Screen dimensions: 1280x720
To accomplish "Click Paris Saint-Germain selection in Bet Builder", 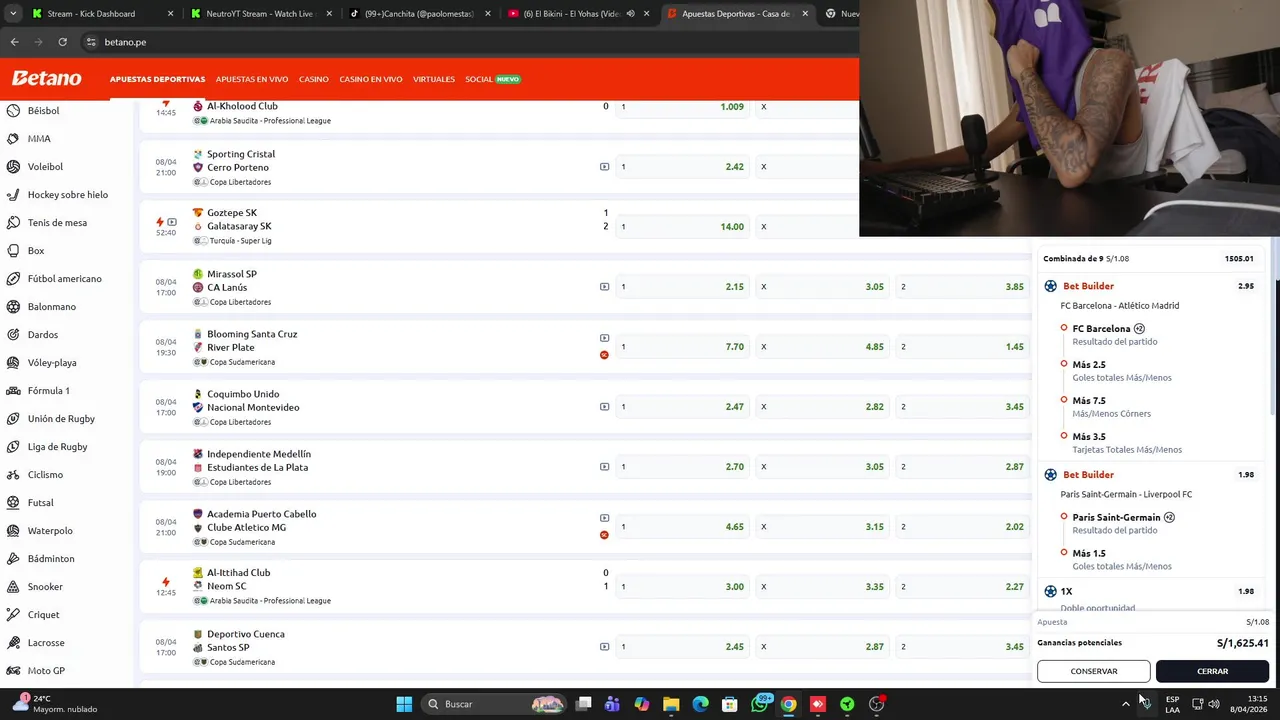I will click(x=1116, y=518).
